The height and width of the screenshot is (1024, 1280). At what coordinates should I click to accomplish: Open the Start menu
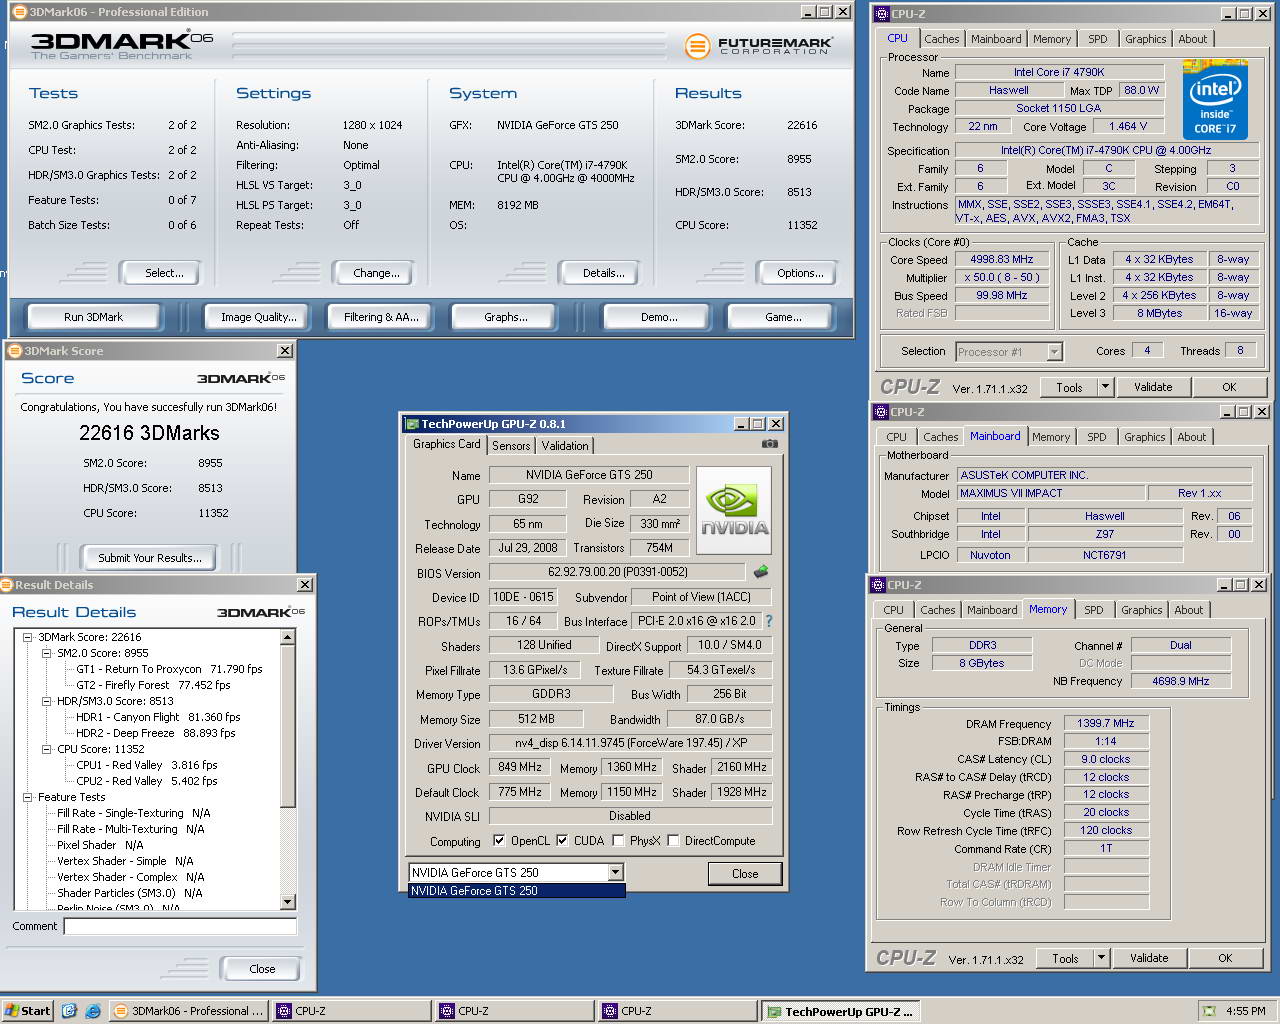point(27,1011)
